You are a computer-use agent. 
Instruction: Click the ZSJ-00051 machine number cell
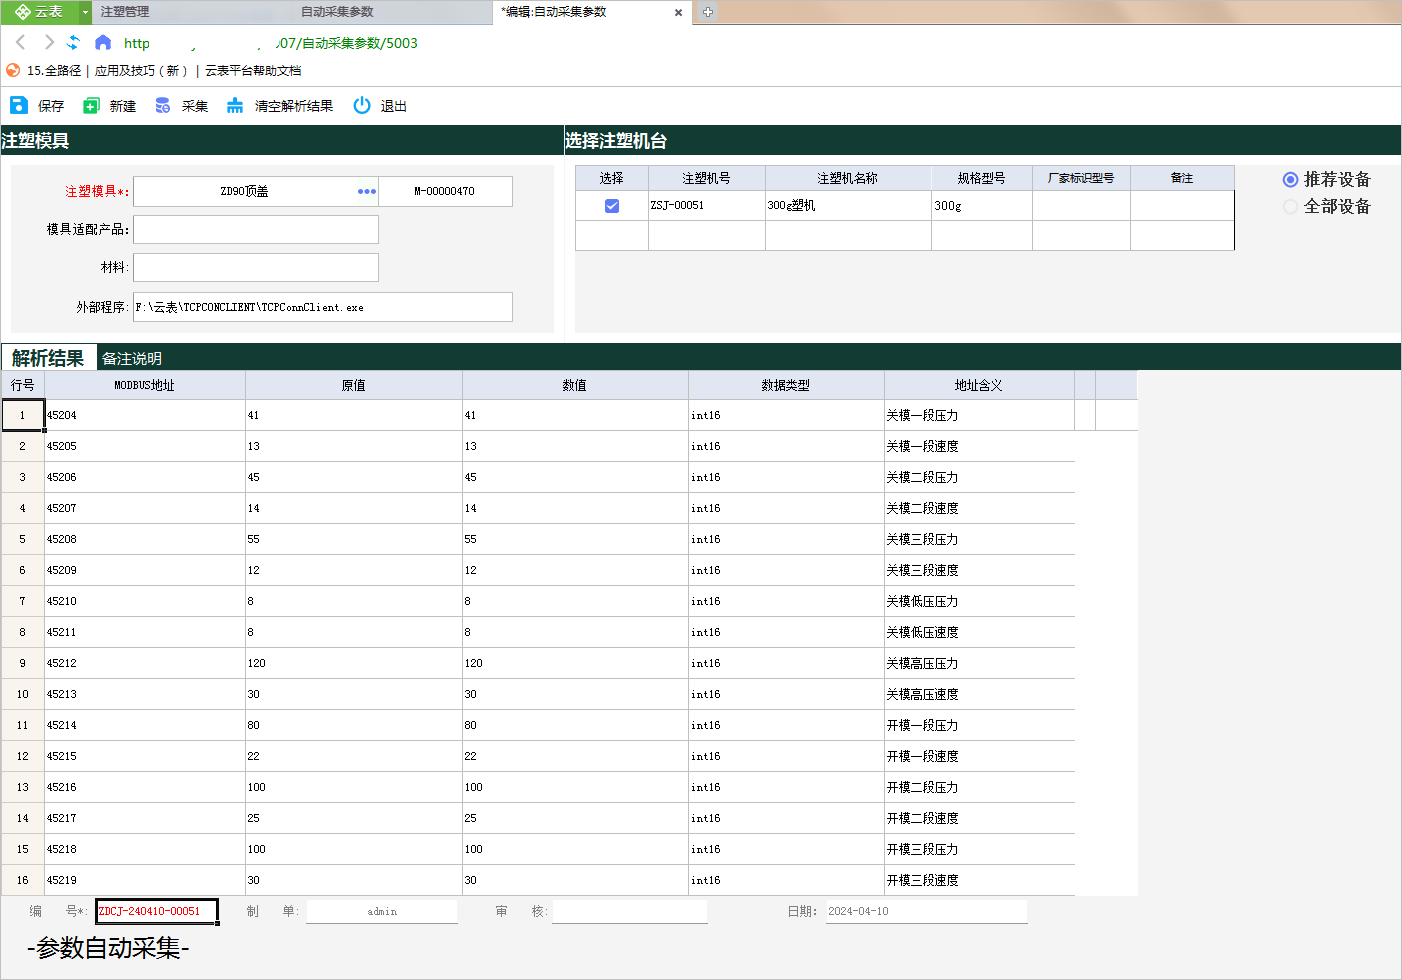tap(707, 206)
